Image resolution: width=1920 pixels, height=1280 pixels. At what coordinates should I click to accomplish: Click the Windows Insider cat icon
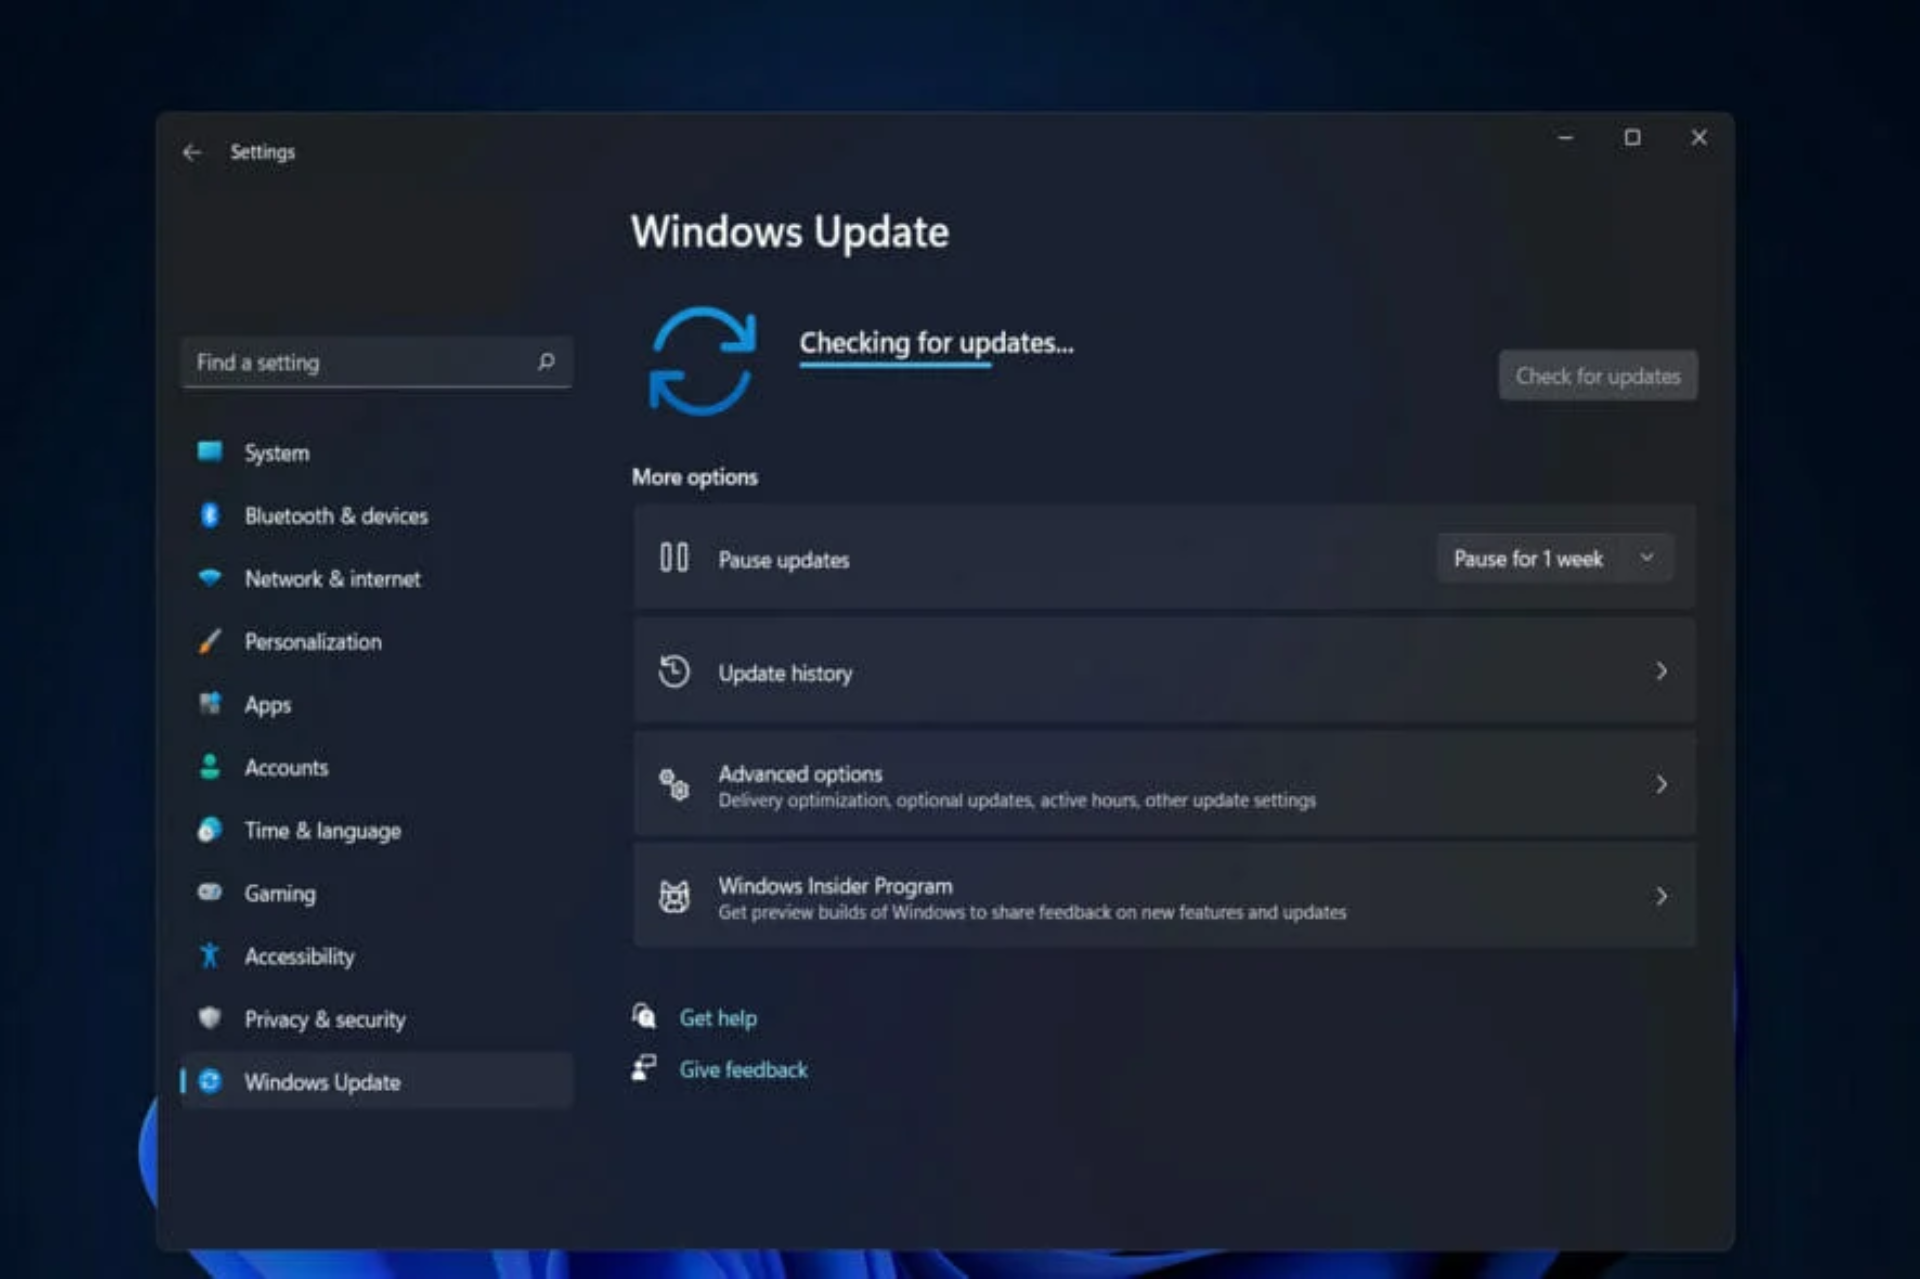(674, 897)
